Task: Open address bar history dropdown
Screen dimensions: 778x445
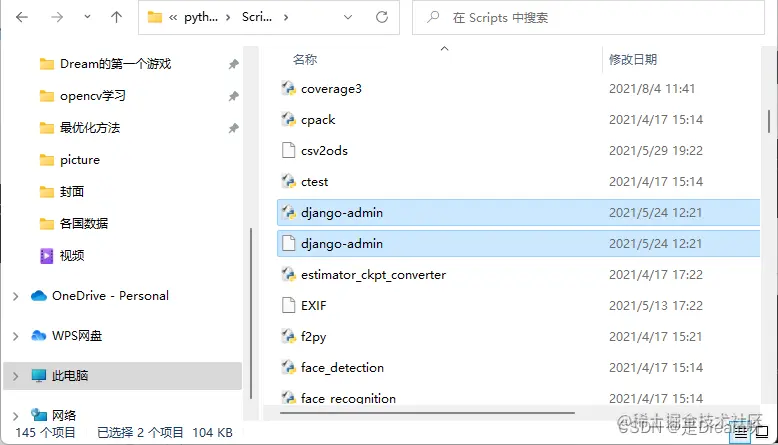Action: pyautogui.click(x=348, y=17)
